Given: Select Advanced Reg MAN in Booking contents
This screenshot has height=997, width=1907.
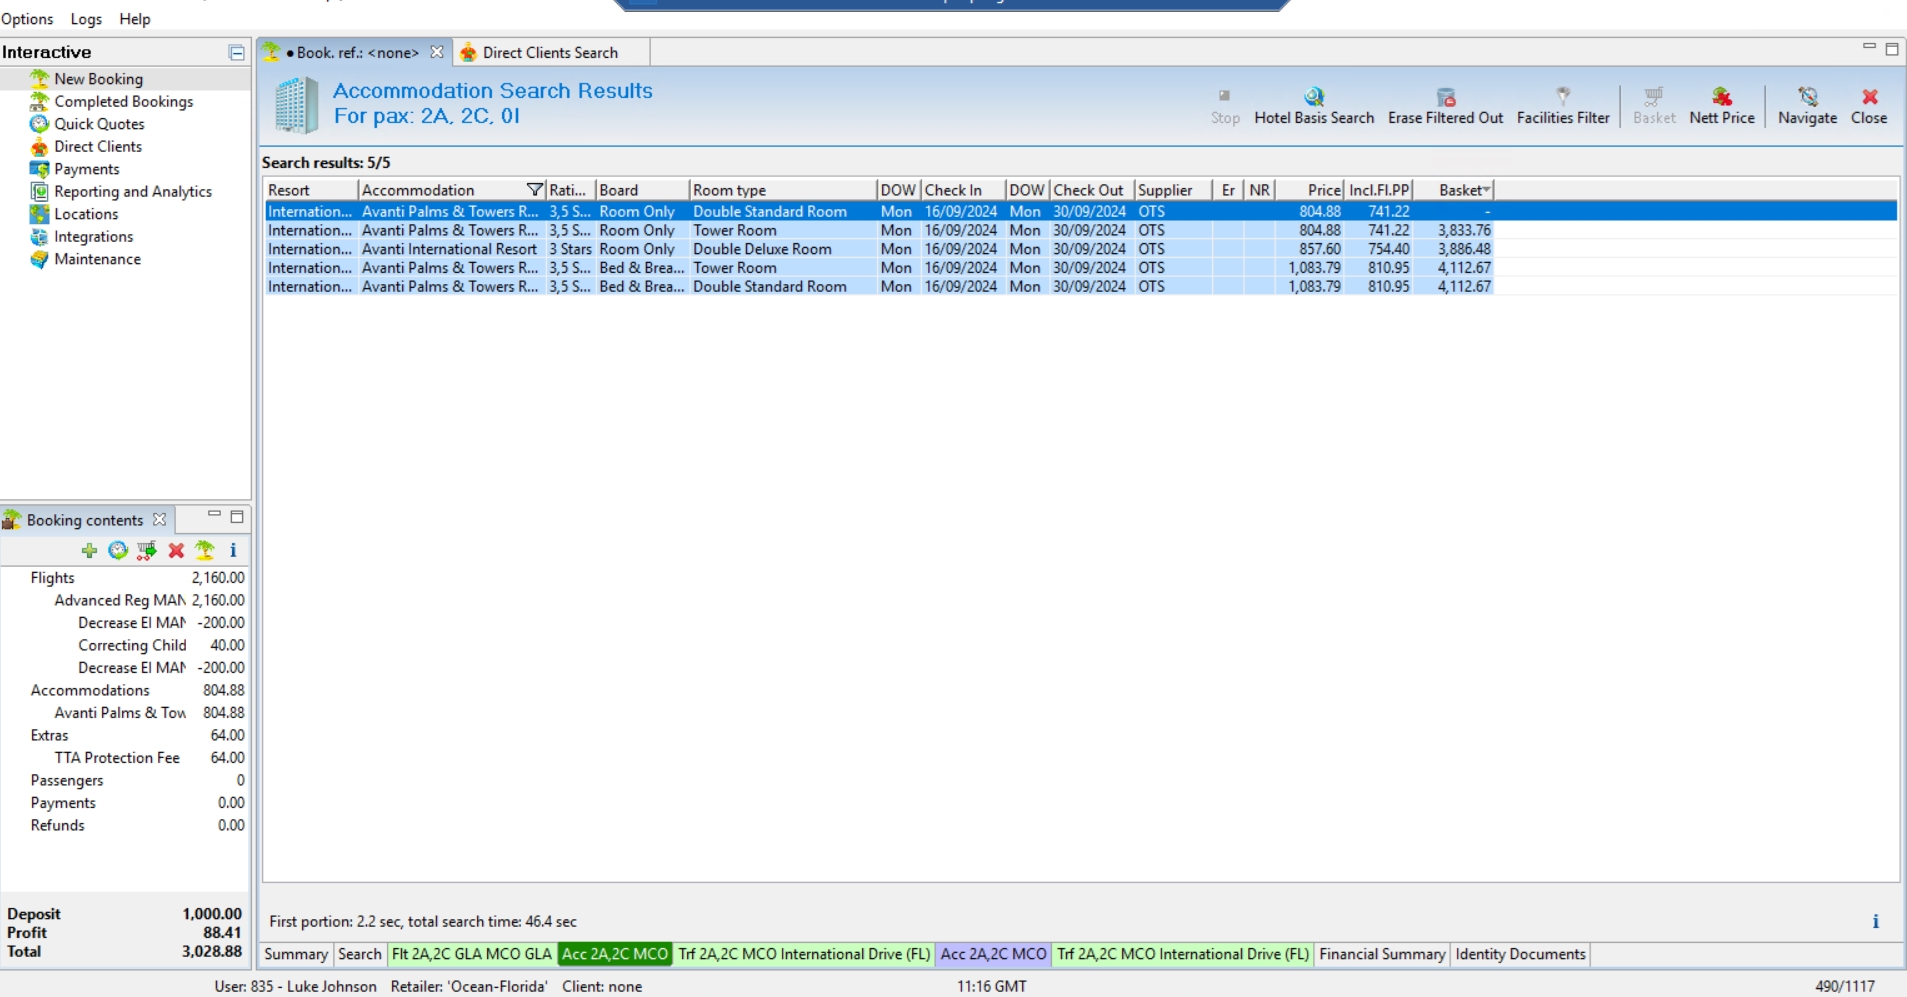Looking at the screenshot, I should [120, 600].
